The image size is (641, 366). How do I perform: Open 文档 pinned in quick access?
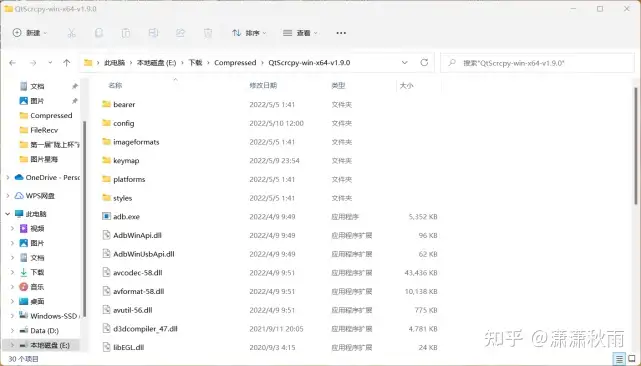(37, 86)
